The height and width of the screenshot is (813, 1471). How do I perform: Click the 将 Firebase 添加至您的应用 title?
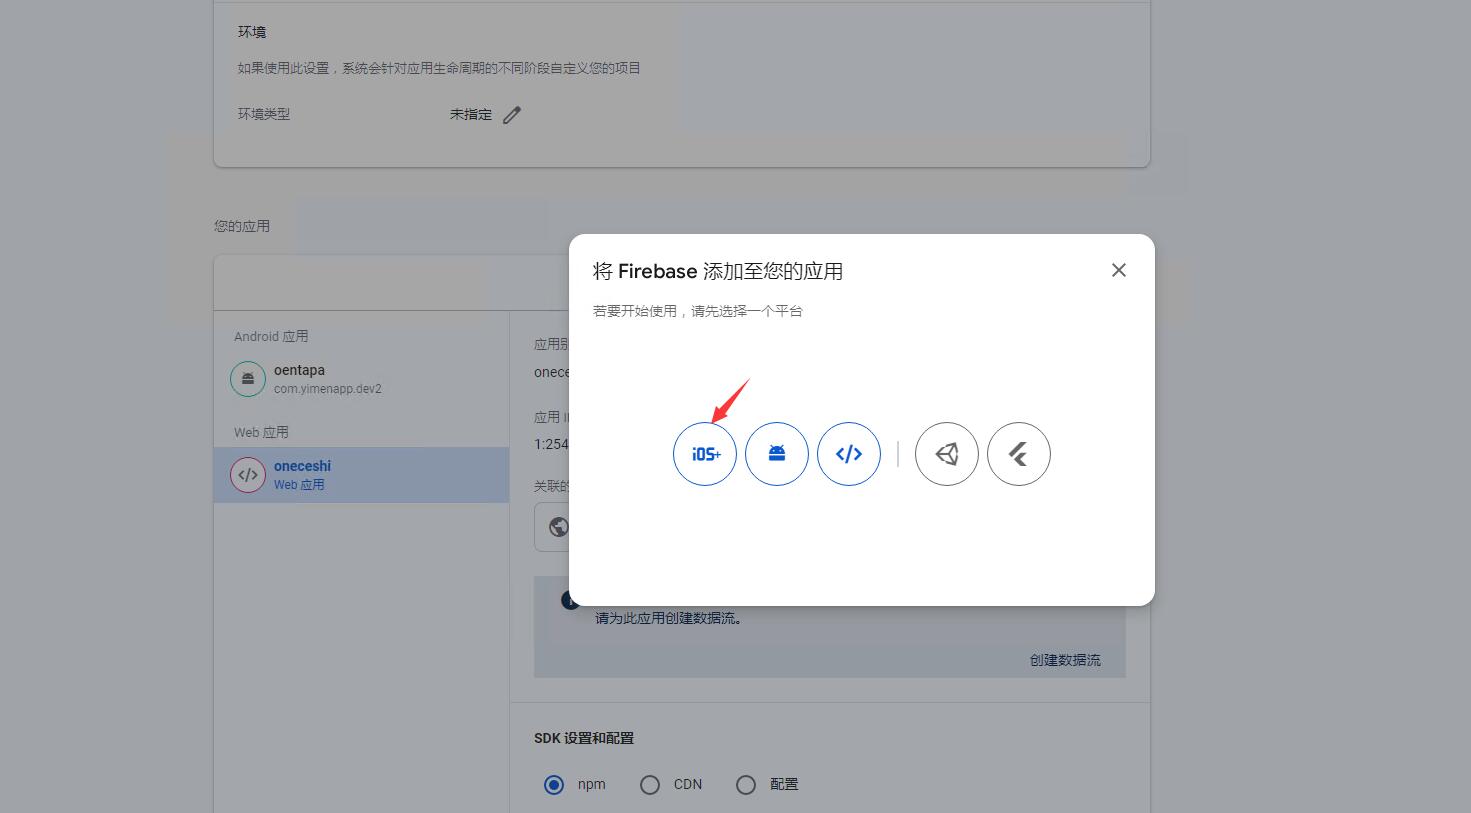[x=718, y=271]
